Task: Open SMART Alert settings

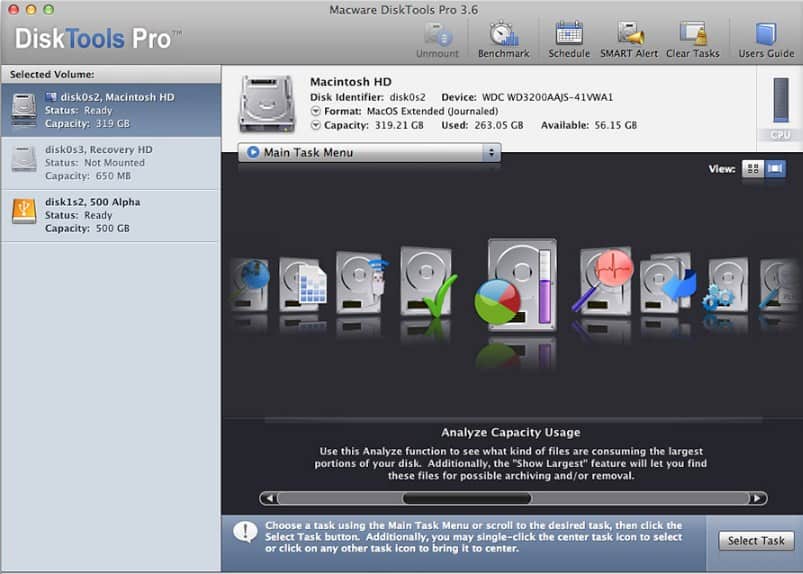Action: (x=629, y=40)
